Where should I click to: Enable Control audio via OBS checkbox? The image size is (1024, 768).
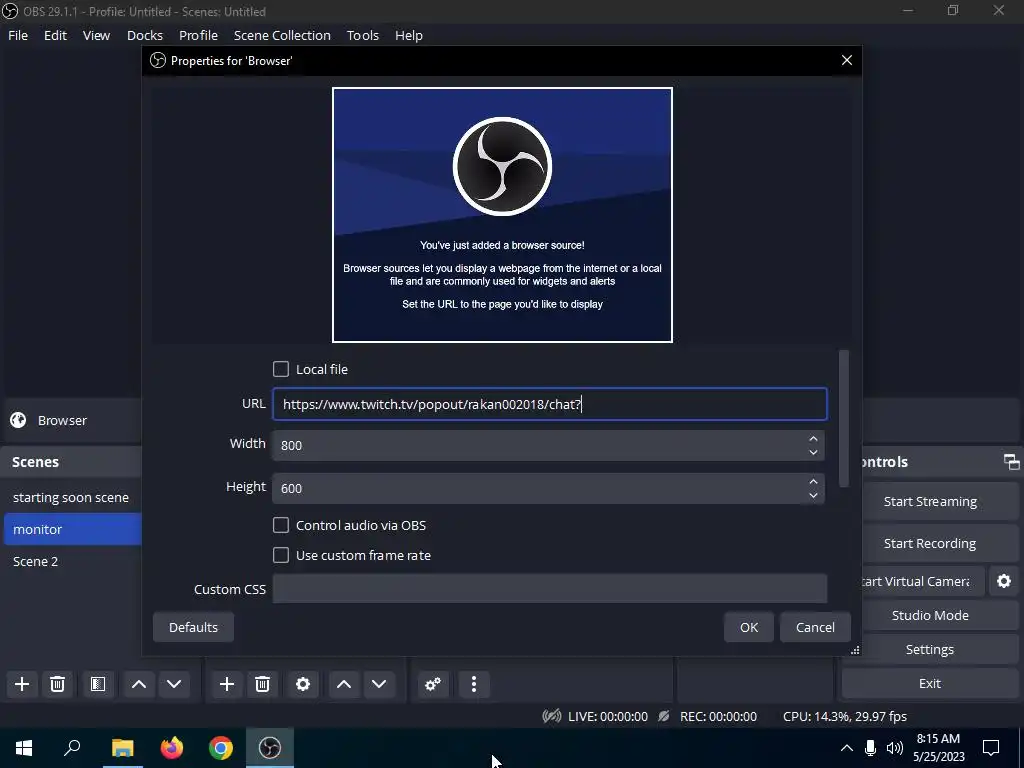click(x=281, y=525)
